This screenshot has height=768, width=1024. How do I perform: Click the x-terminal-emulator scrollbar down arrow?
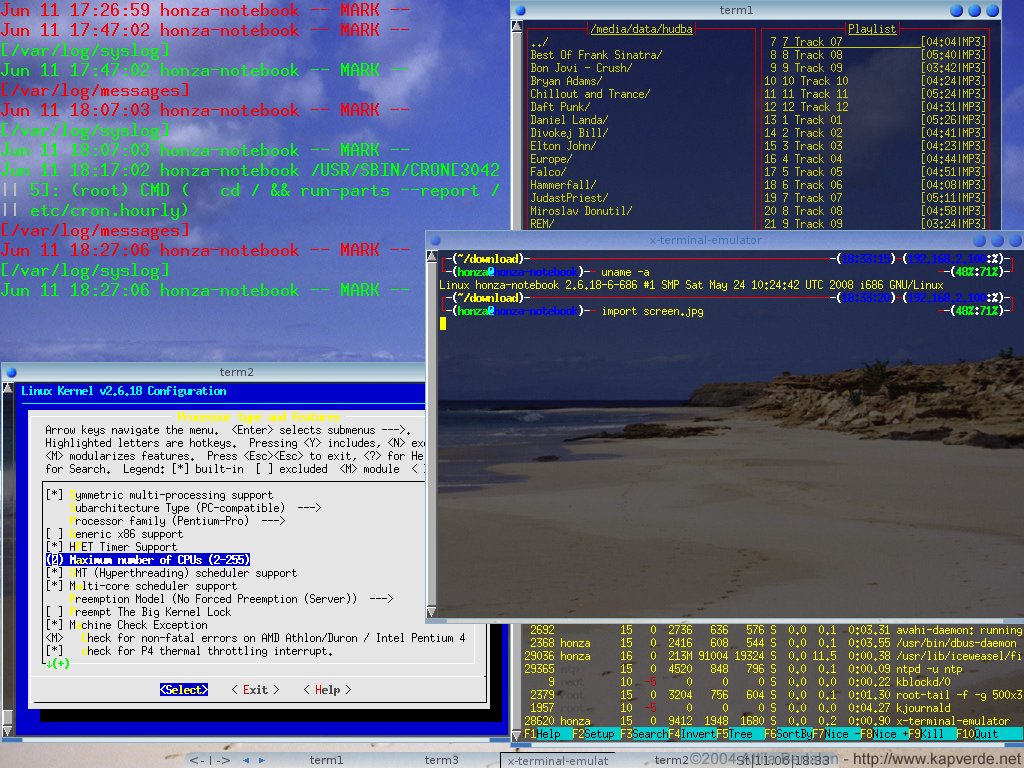(x=432, y=612)
